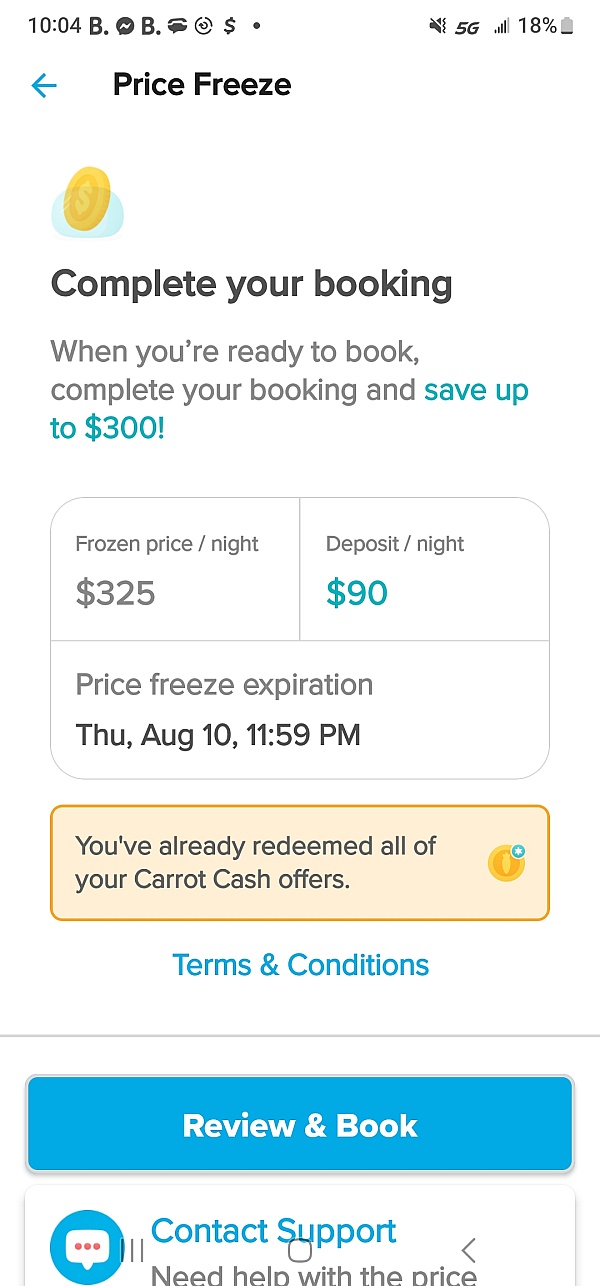
Task: Select the Frozen price per night card
Action: (175, 568)
